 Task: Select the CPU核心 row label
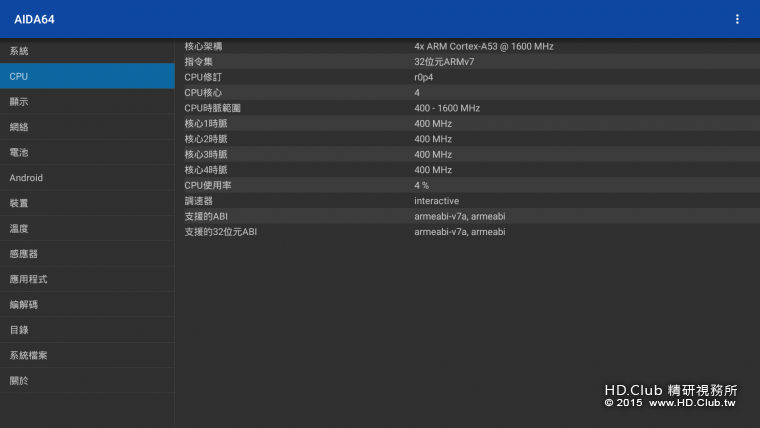click(203, 93)
